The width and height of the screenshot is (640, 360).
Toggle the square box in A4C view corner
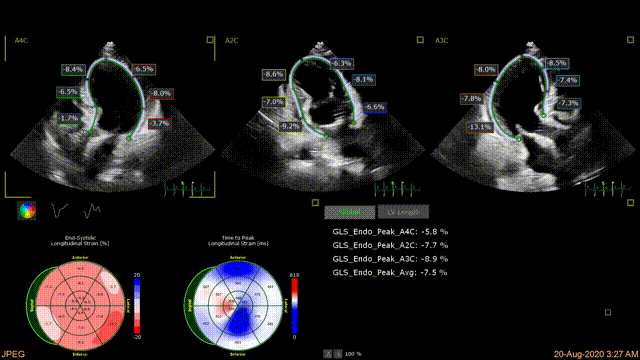click(210, 40)
